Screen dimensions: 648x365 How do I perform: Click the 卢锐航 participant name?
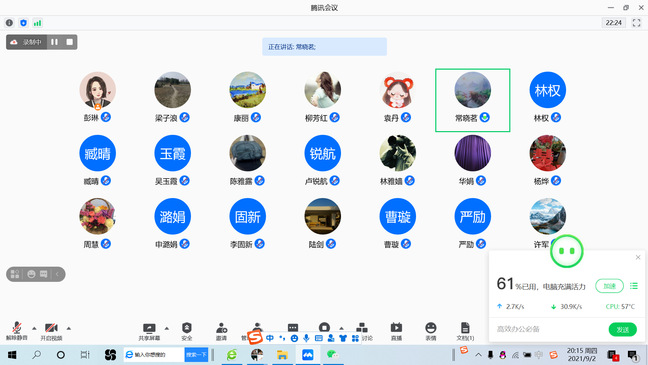tap(316, 181)
